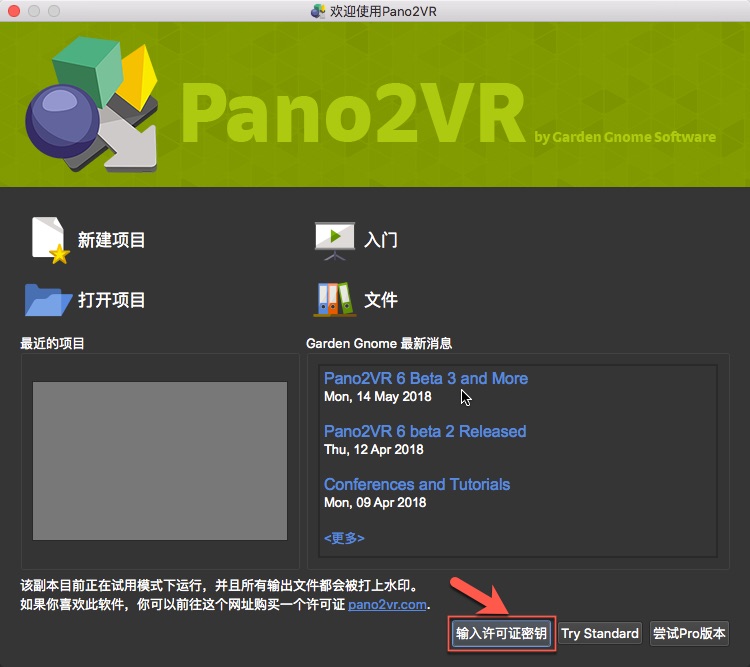Click the Documentation binders icon

pos(335,299)
